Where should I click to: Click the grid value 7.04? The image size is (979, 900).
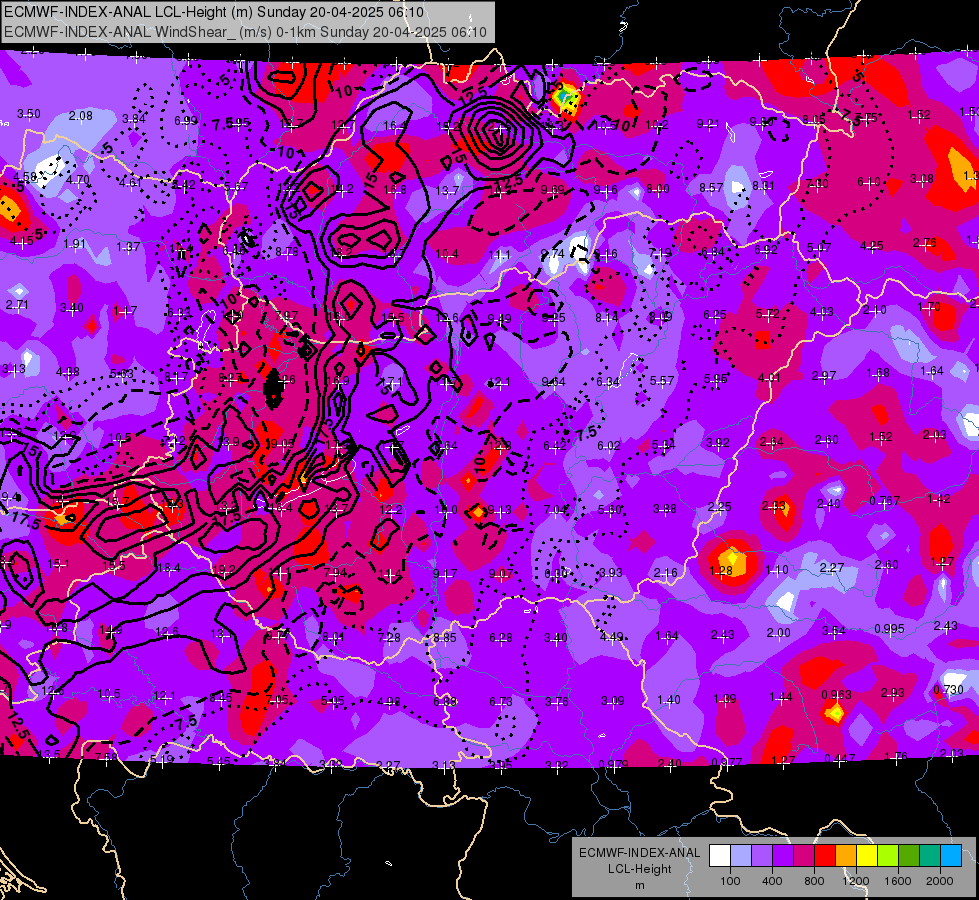tap(556, 510)
